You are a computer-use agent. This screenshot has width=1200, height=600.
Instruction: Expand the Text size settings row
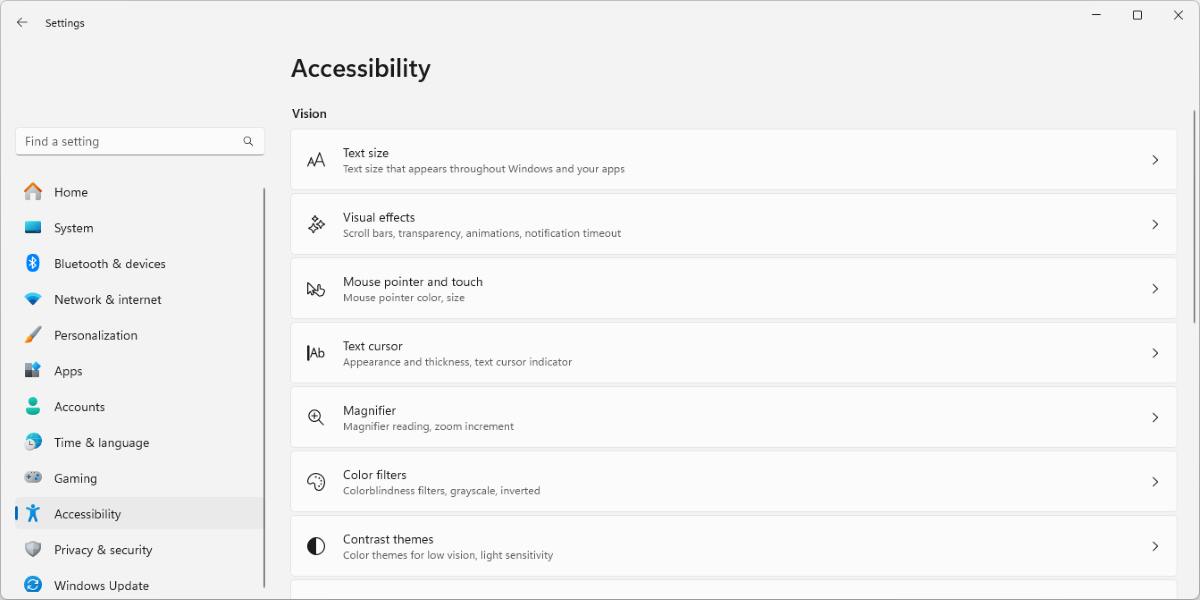1155,159
